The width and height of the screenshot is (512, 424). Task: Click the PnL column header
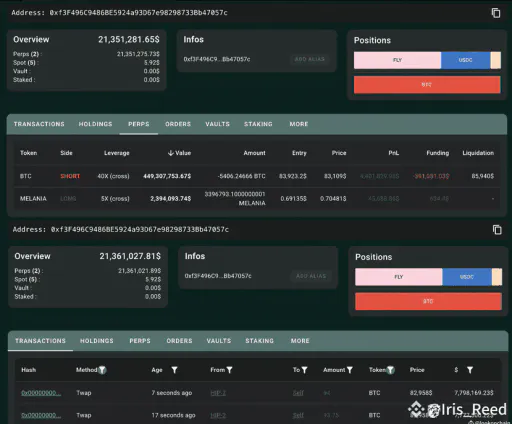(x=393, y=153)
